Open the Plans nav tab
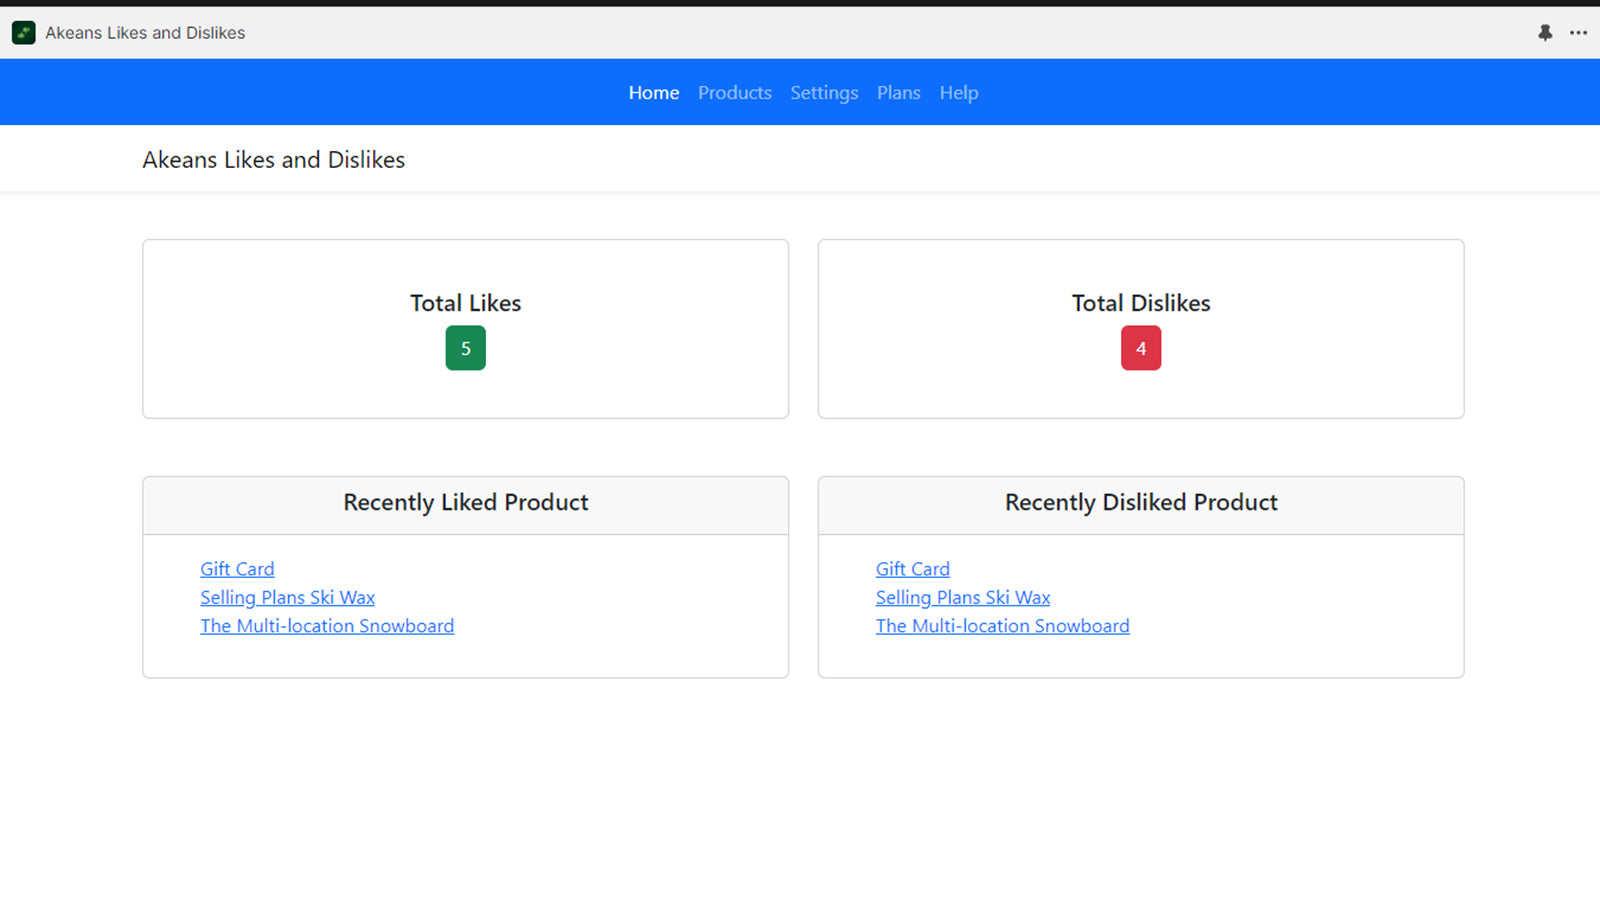This screenshot has height=900, width=1600. coord(898,93)
